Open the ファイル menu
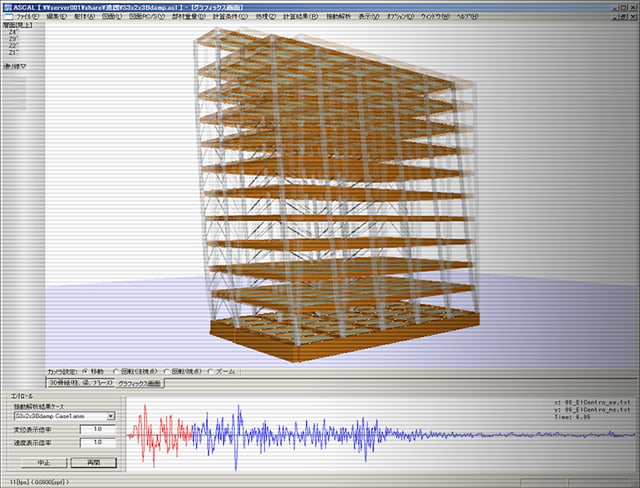640x488 pixels. [x=28, y=18]
